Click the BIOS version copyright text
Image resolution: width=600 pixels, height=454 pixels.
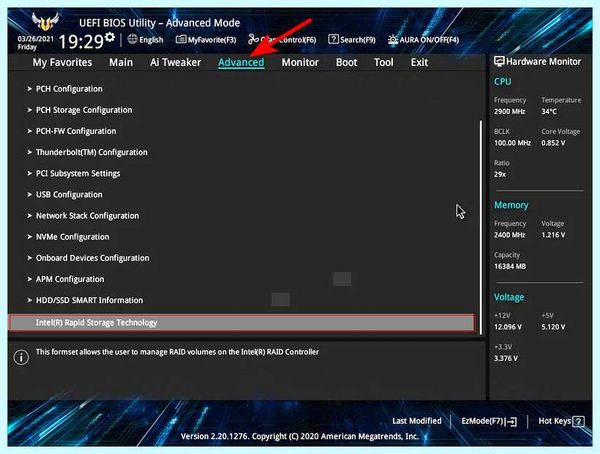299,436
